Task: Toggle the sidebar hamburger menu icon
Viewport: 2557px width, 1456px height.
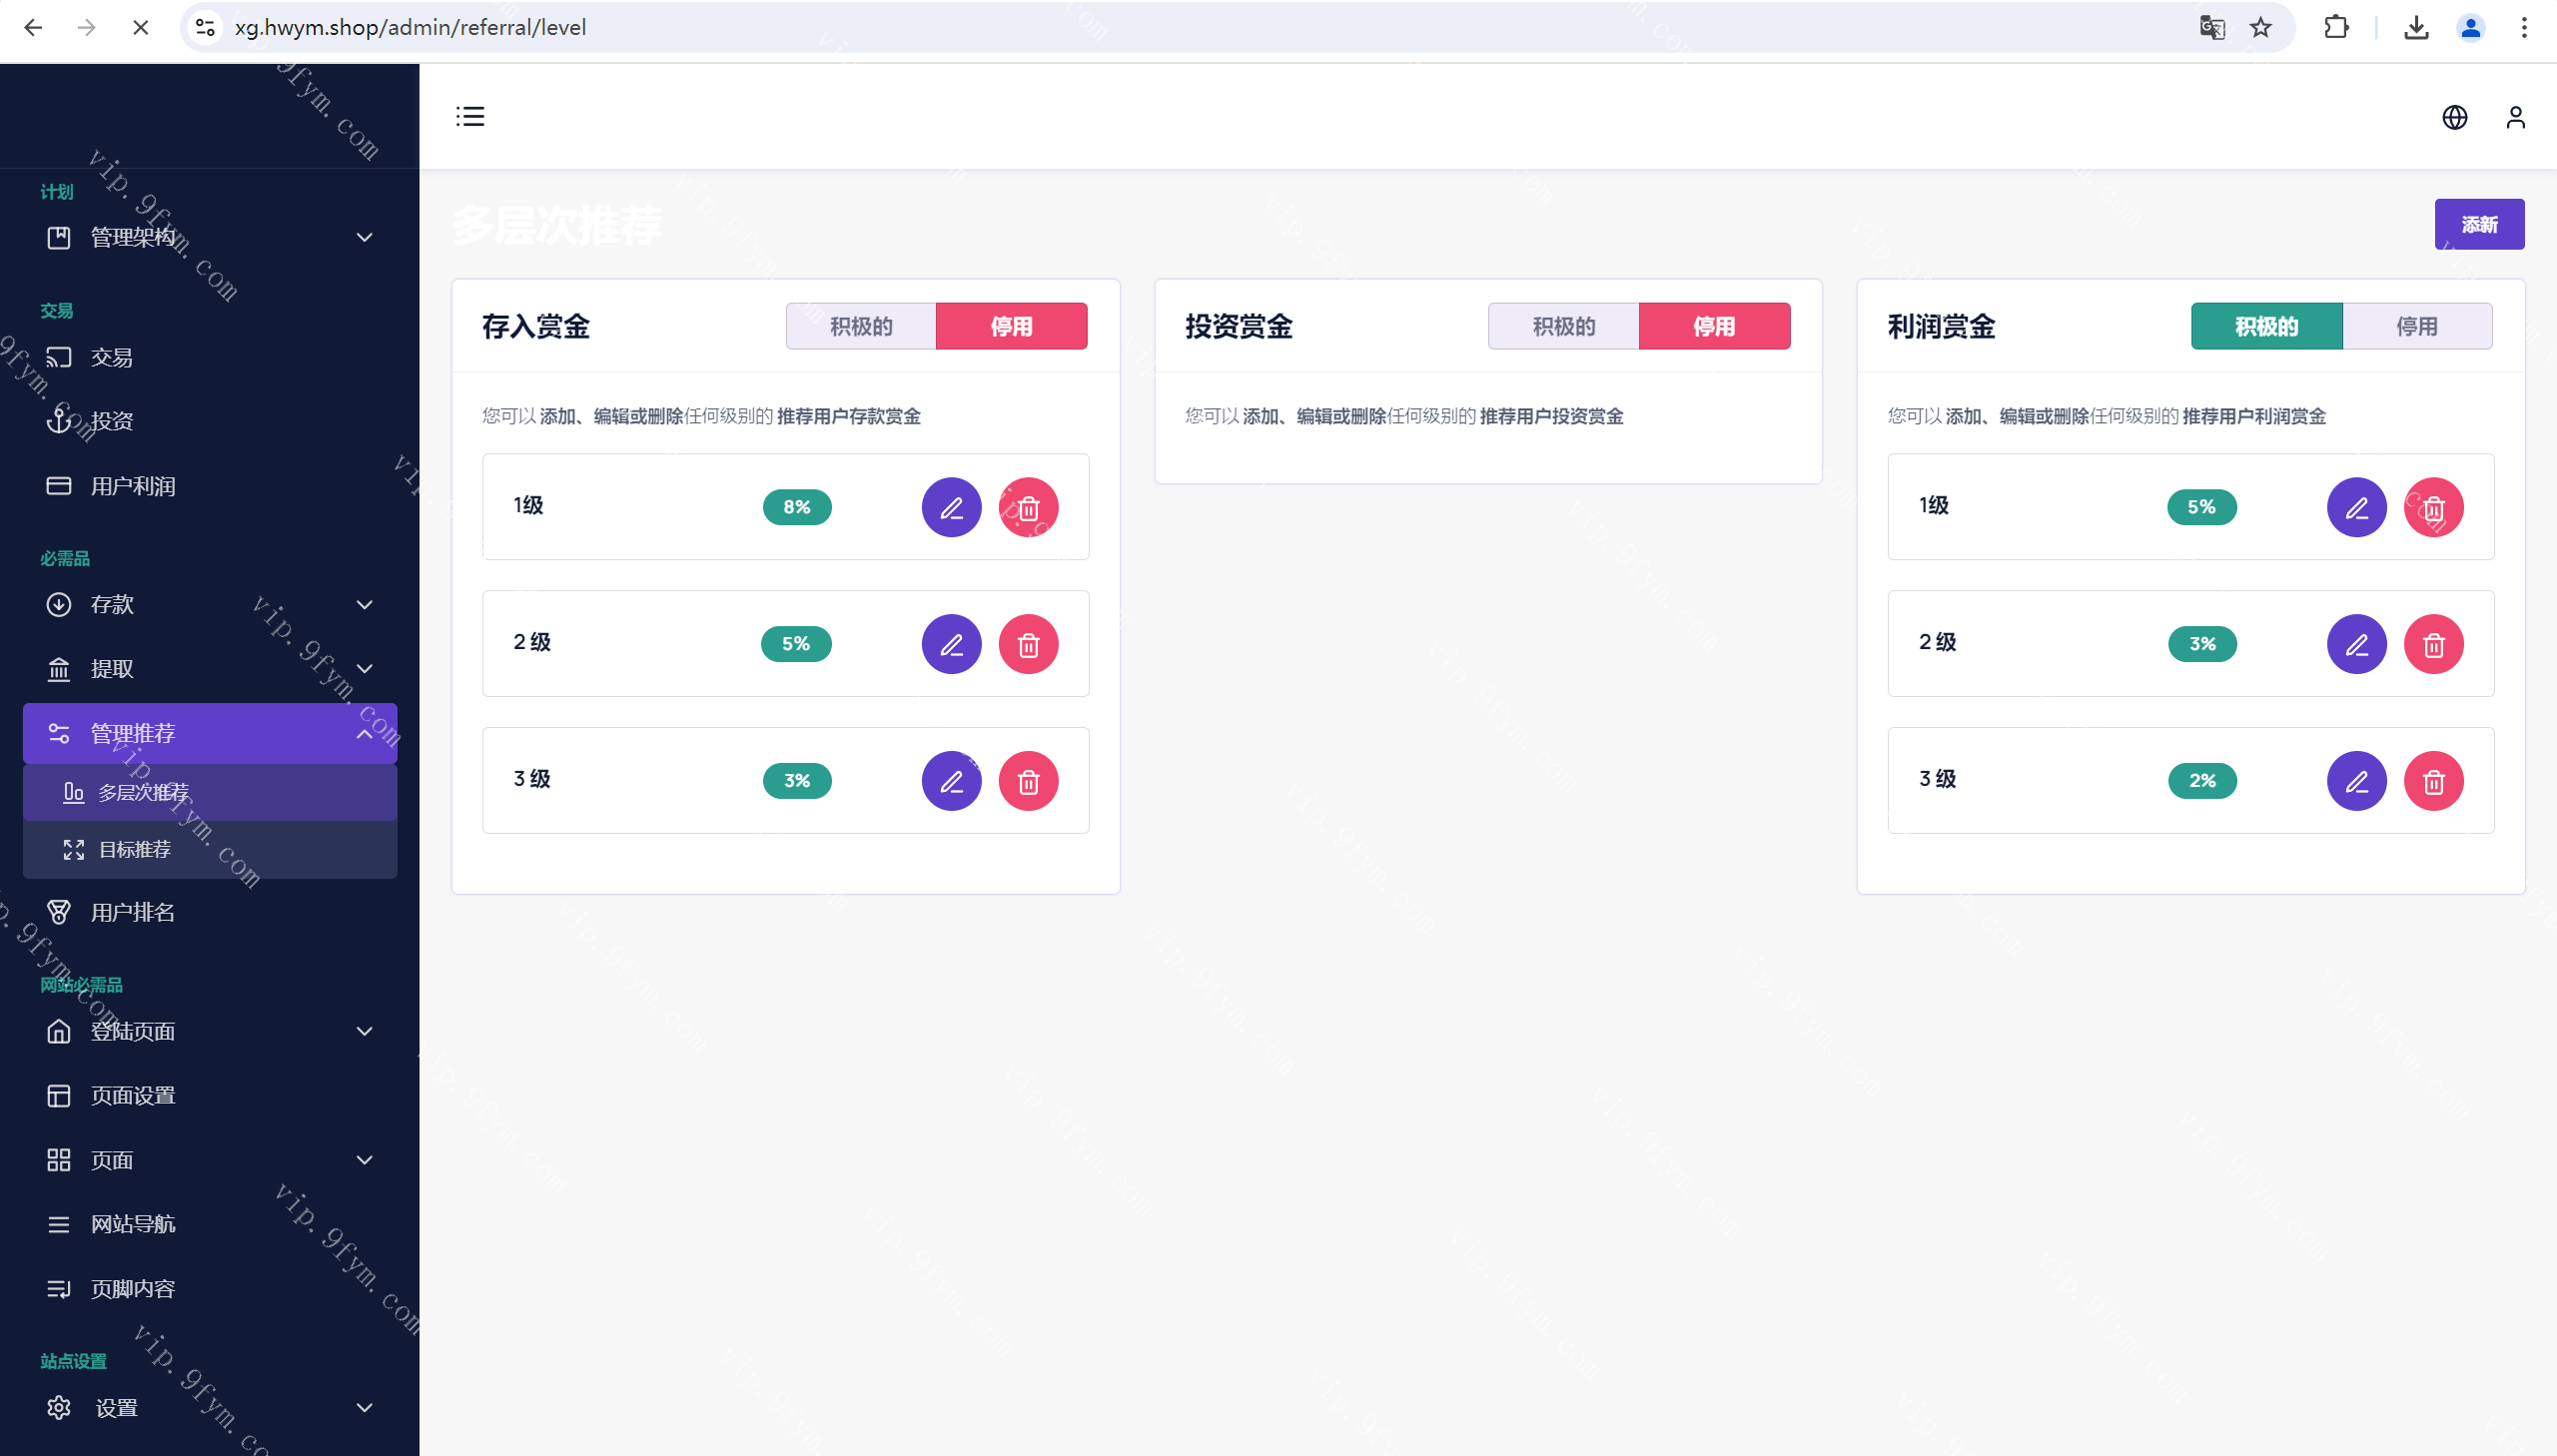Action: [470, 117]
